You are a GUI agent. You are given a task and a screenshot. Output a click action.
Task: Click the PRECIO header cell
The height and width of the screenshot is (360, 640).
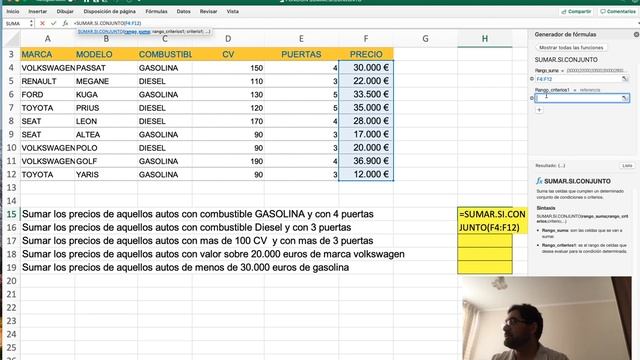tap(366, 54)
